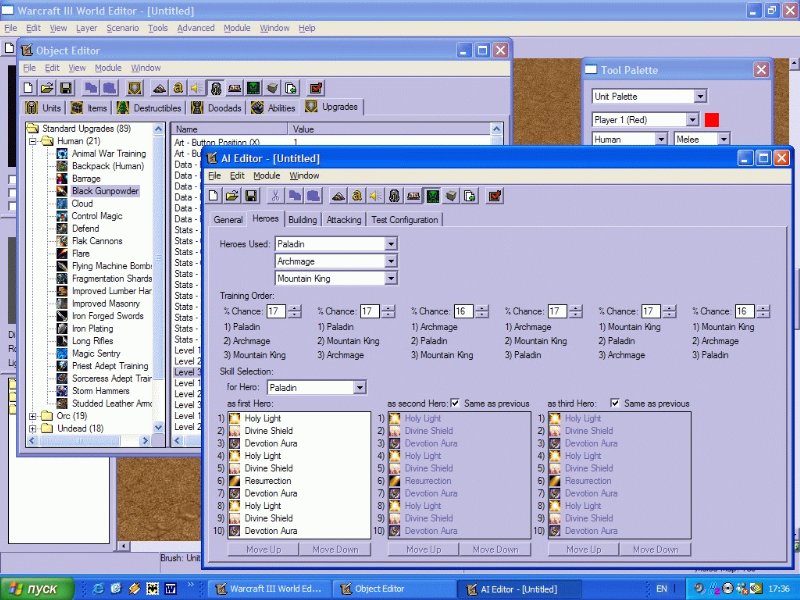Open the Scenario menu in World Editor

click(x=122, y=28)
